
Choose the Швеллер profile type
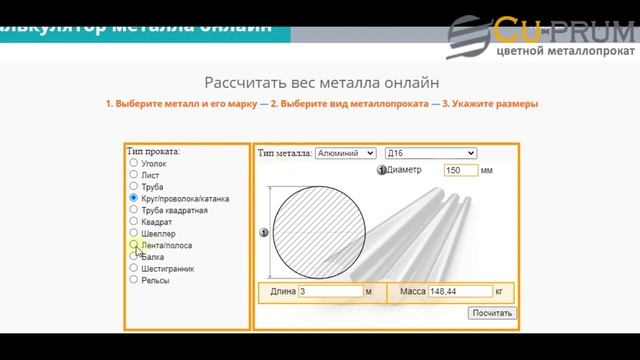coord(133,233)
